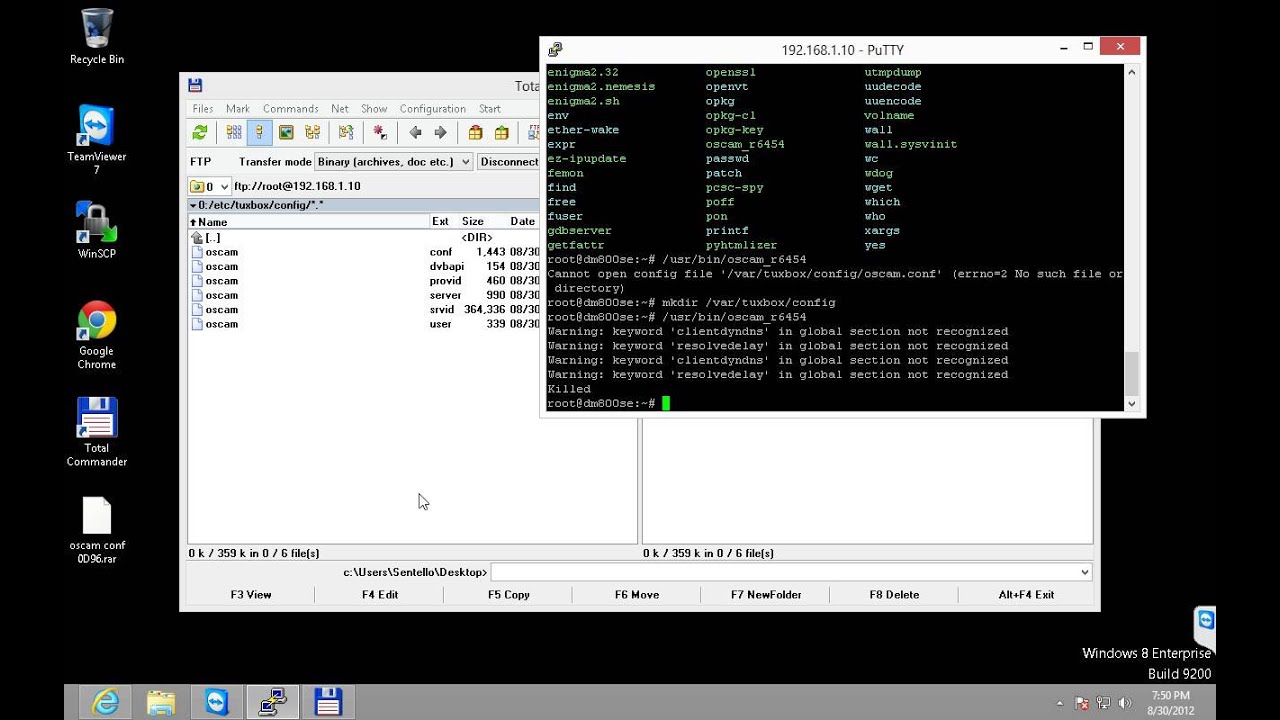Show hidden tray icons arrow
Image resolution: width=1280 pixels, height=720 pixels.
1060,703
